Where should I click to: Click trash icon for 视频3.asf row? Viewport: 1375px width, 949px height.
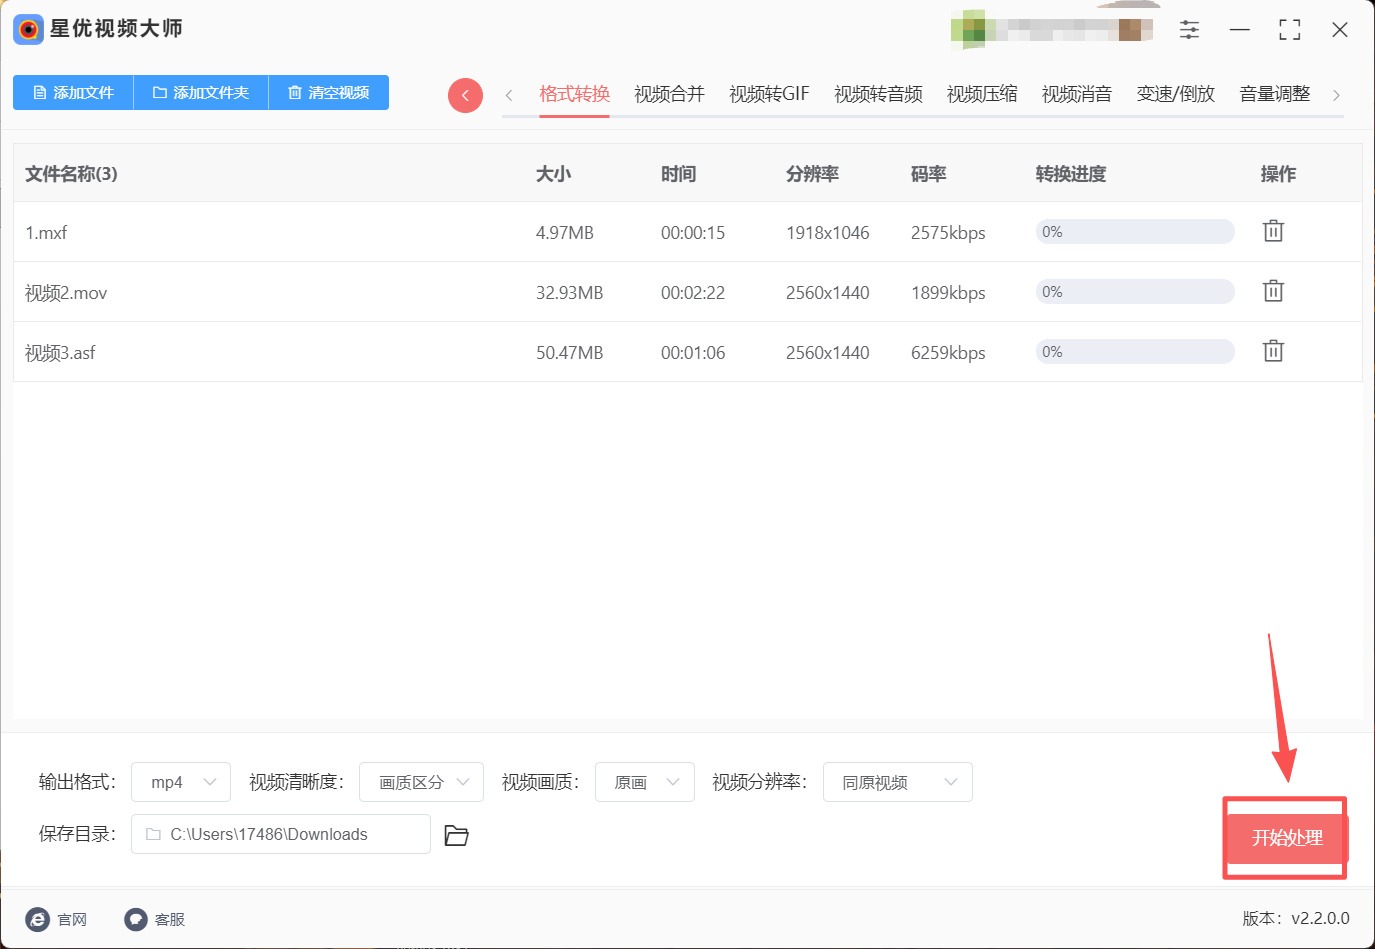click(x=1273, y=351)
